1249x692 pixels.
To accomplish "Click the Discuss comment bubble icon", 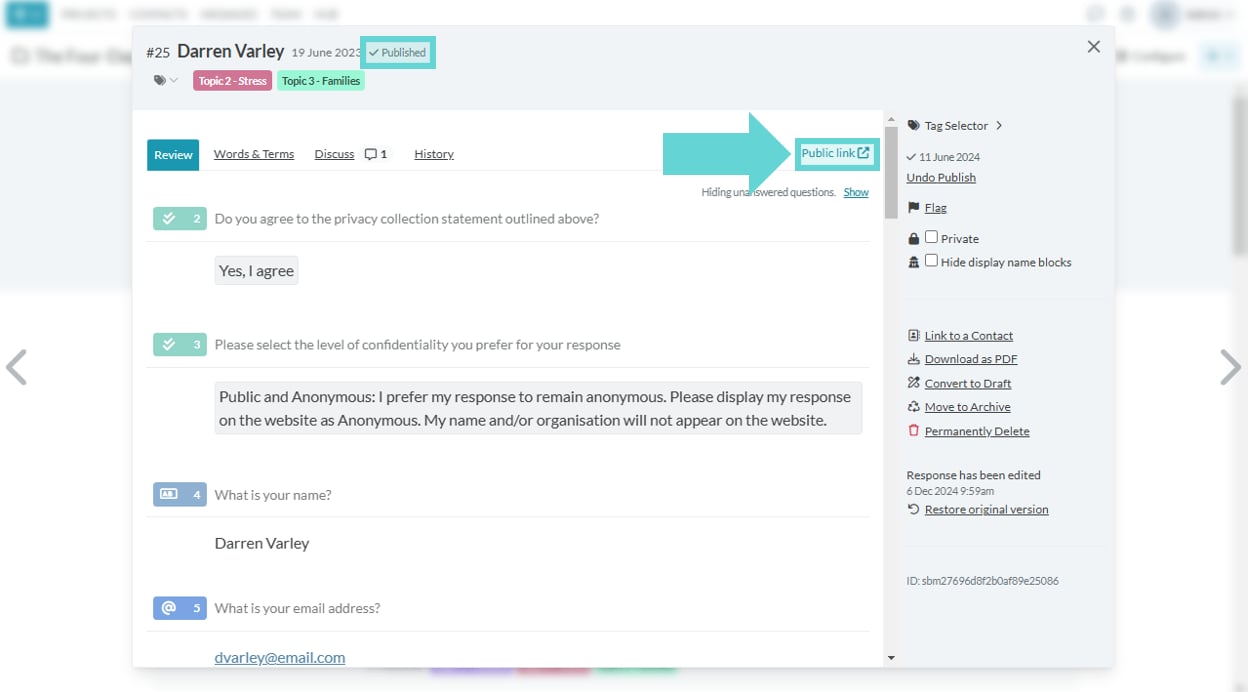I will point(371,154).
